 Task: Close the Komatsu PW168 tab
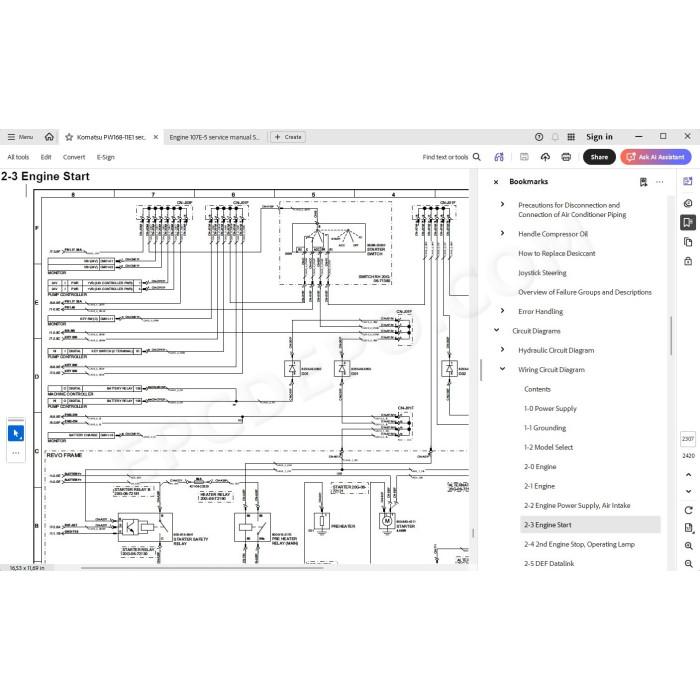coord(156,137)
